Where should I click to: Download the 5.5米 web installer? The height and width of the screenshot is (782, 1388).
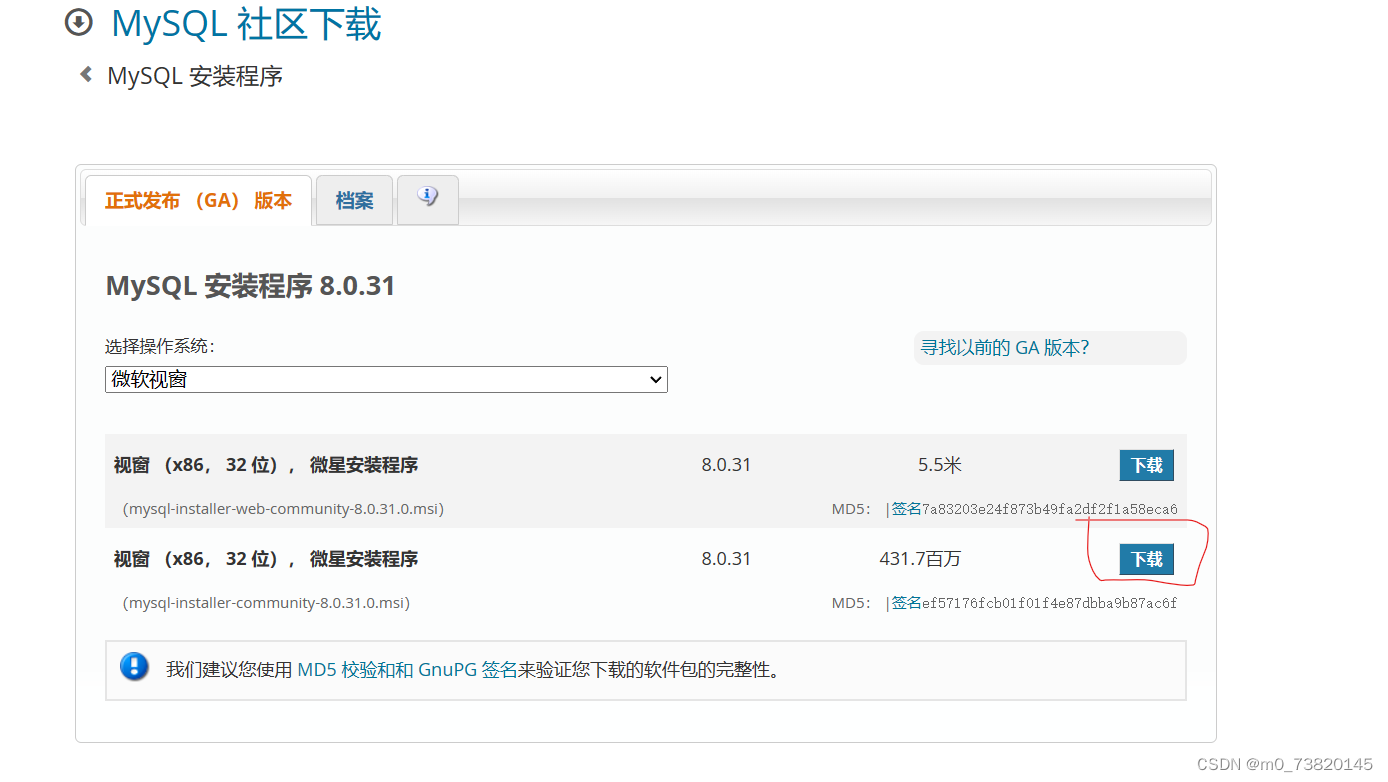coord(1146,465)
